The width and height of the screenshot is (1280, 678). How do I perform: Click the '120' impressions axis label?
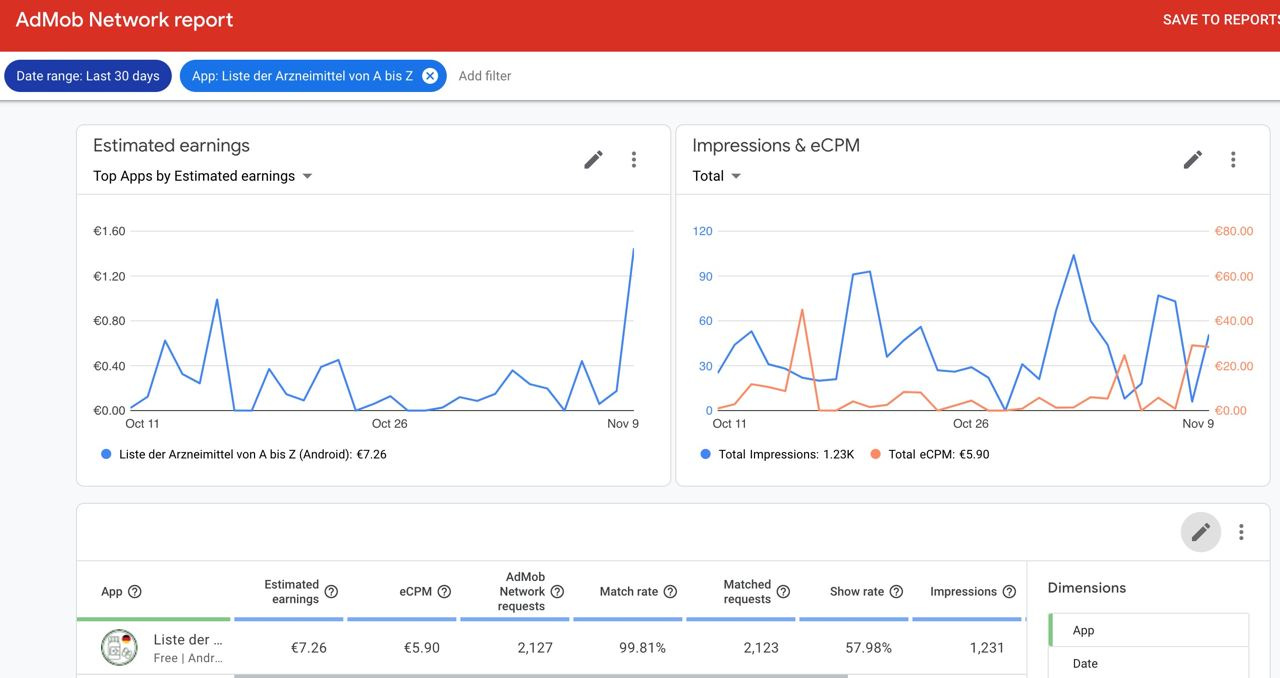pos(703,231)
